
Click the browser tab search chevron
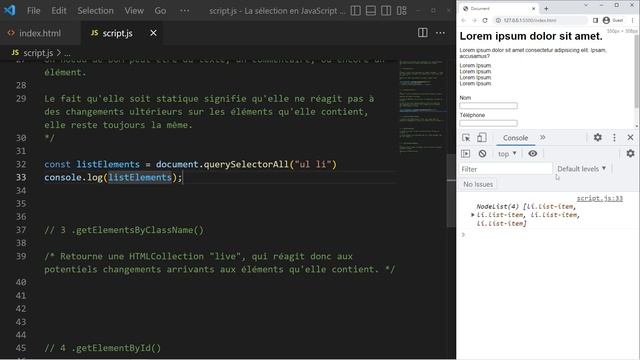point(586,5)
